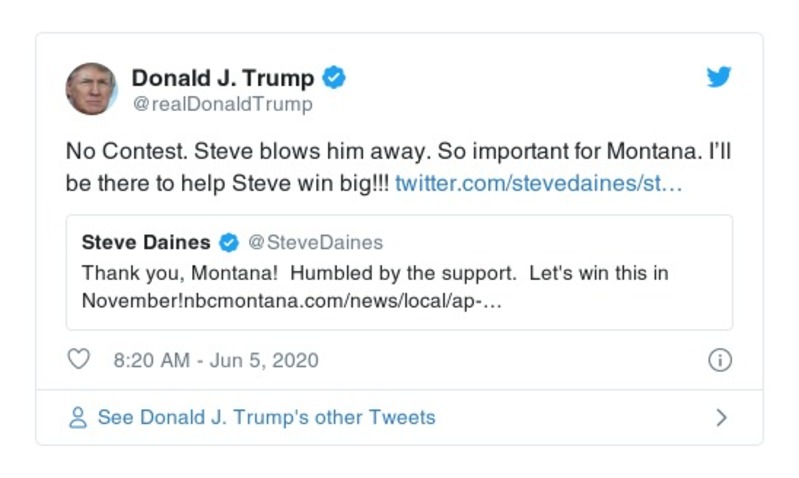The image size is (799, 478).
Task: Click the 8:20 AM - Jun 5, 2020 timestamp
Action: tap(217, 361)
